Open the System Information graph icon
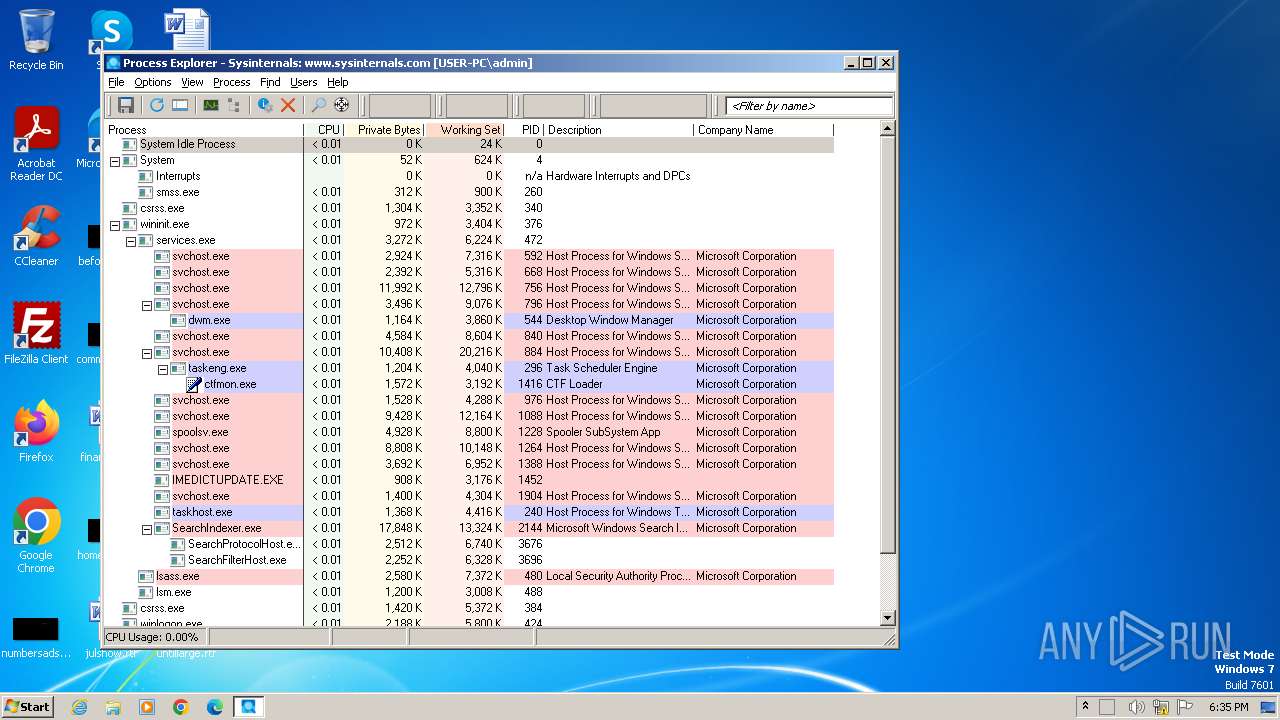The image size is (1280, 720). coord(211,105)
